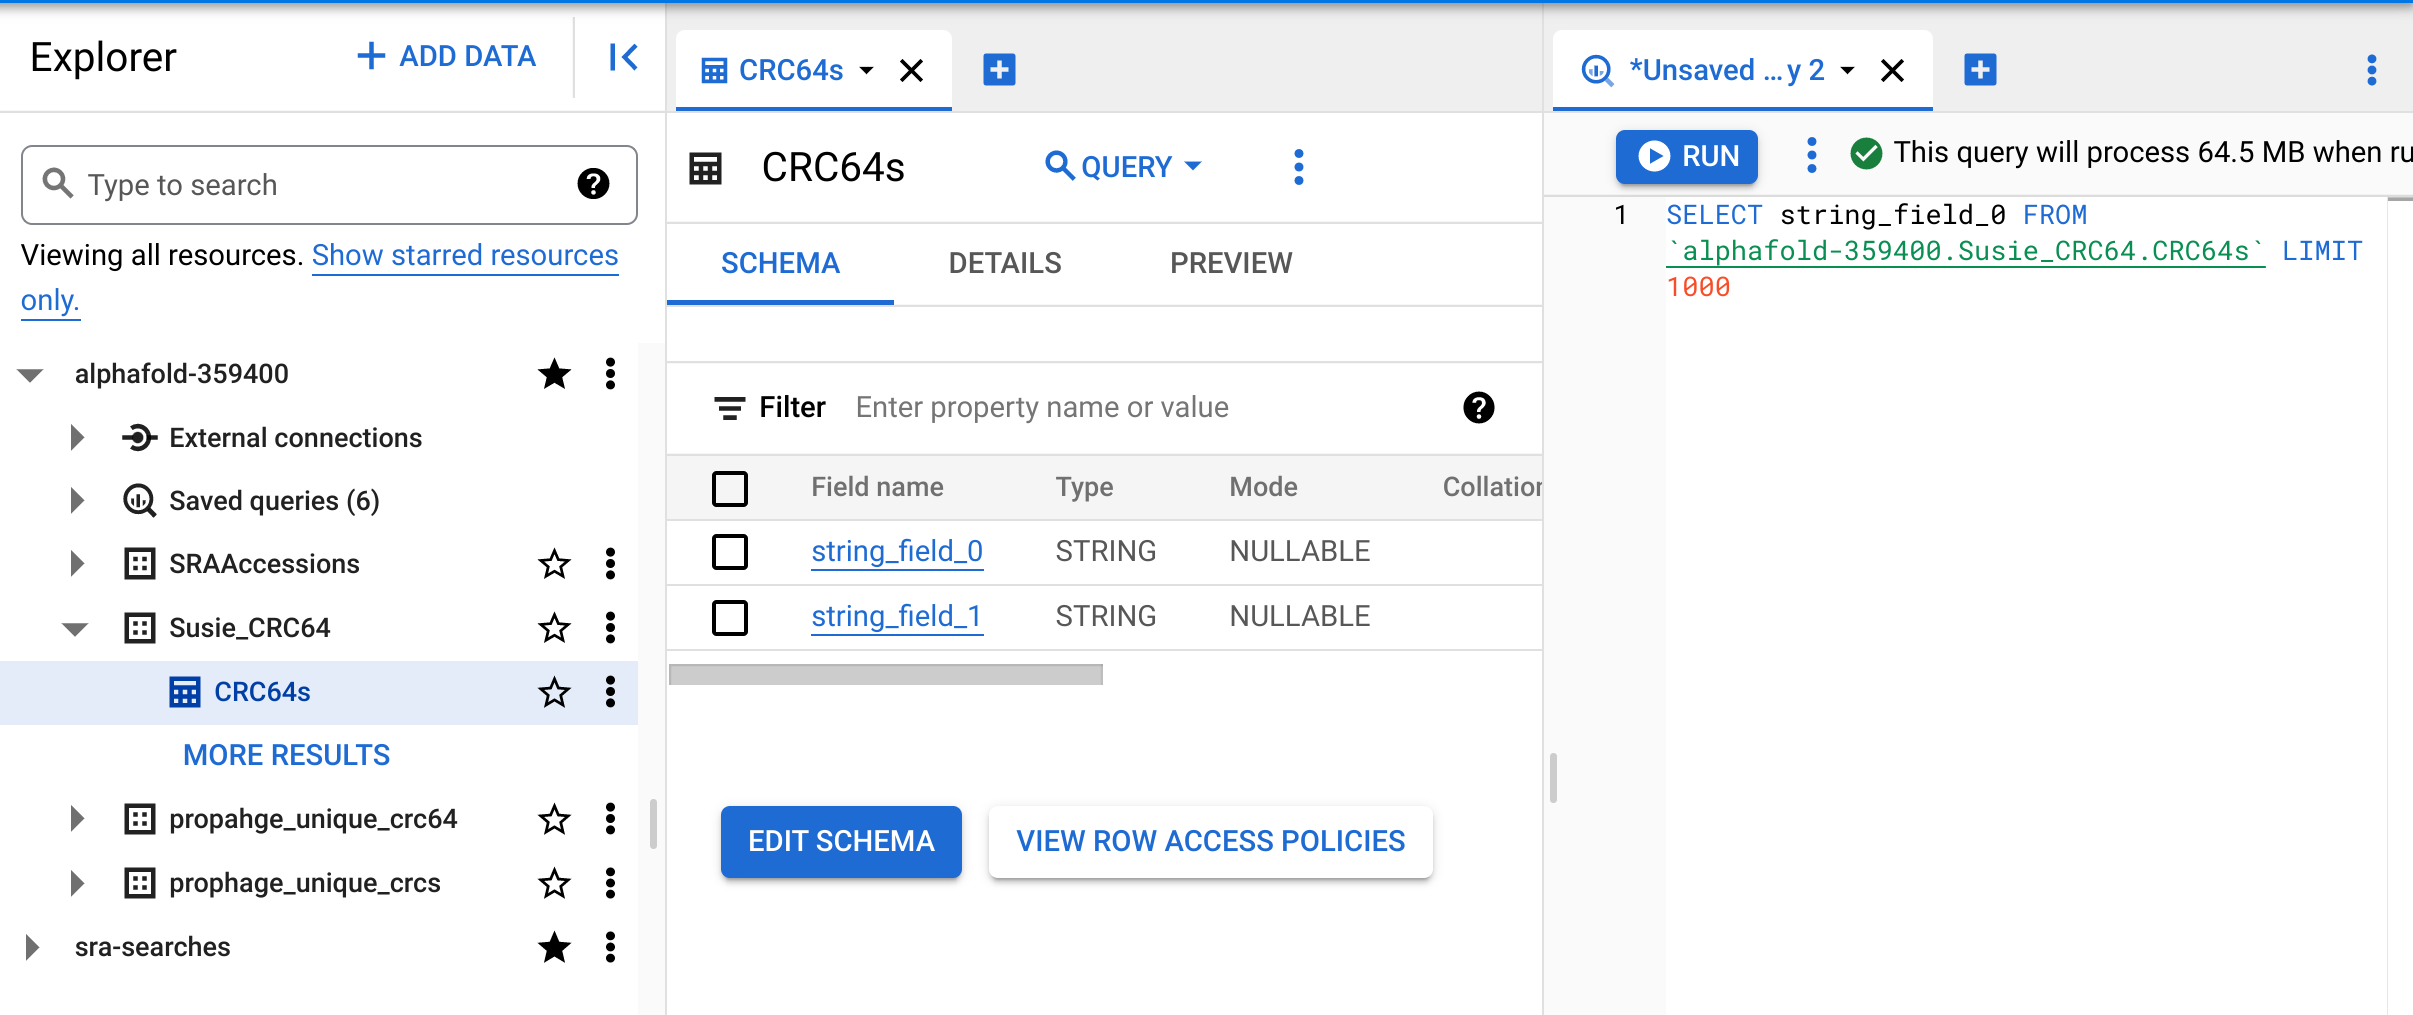The height and width of the screenshot is (1015, 2413).
Task: Expand the SRAAccessions dataset
Action: coord(77,564)
